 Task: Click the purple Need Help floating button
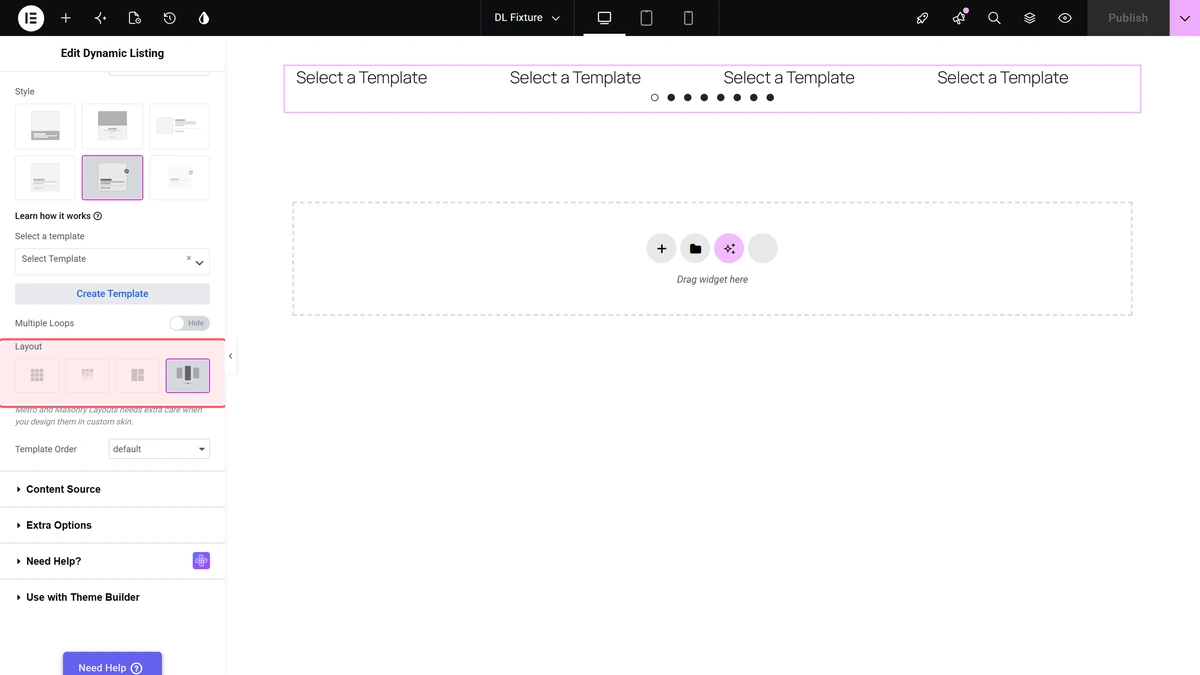(x=112, y=665)
